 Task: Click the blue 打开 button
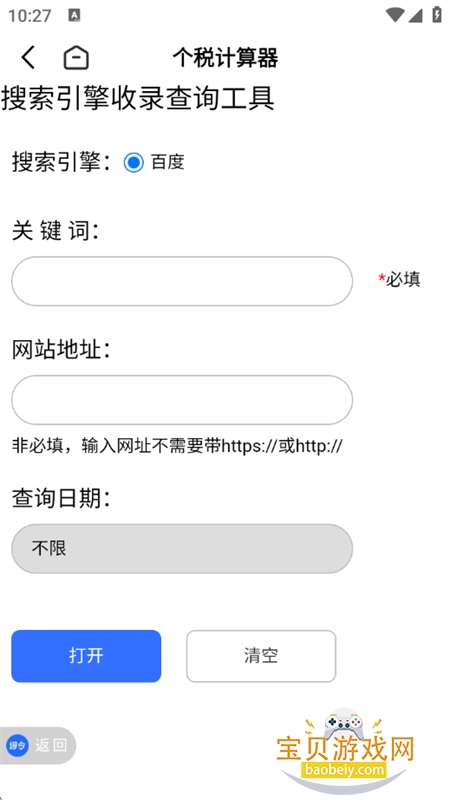pos(86,656)
